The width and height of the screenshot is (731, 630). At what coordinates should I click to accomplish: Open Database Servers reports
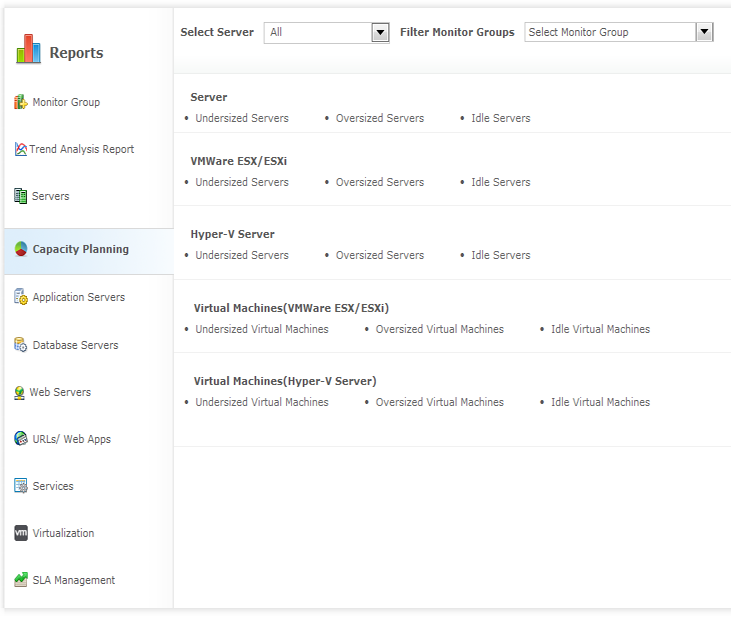(x=76, y=345)
